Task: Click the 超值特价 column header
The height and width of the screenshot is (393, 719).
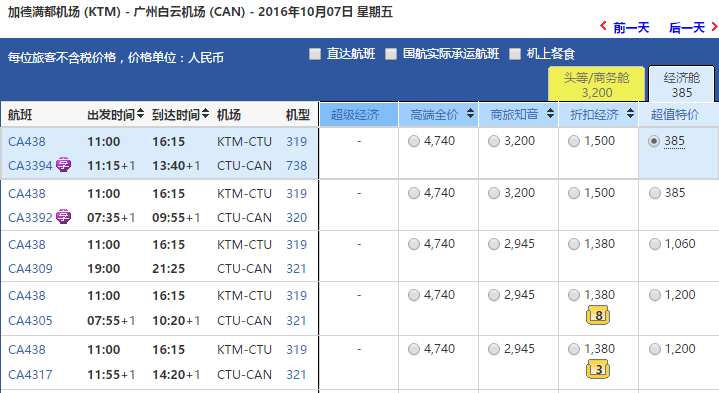Action: pyautogui.click(x=679, y=115)
